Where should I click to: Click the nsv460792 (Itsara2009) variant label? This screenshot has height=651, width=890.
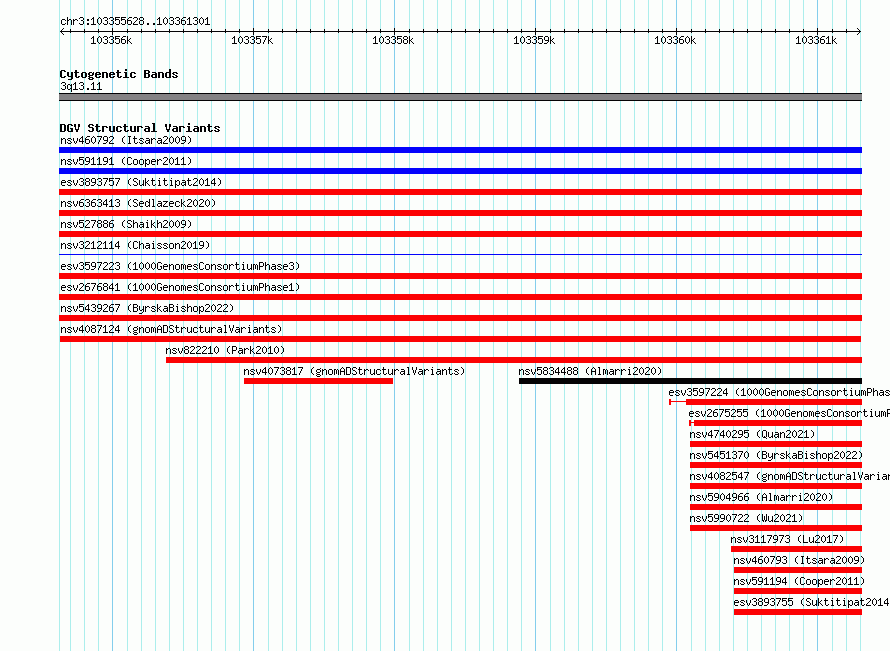tap(126, 140)
